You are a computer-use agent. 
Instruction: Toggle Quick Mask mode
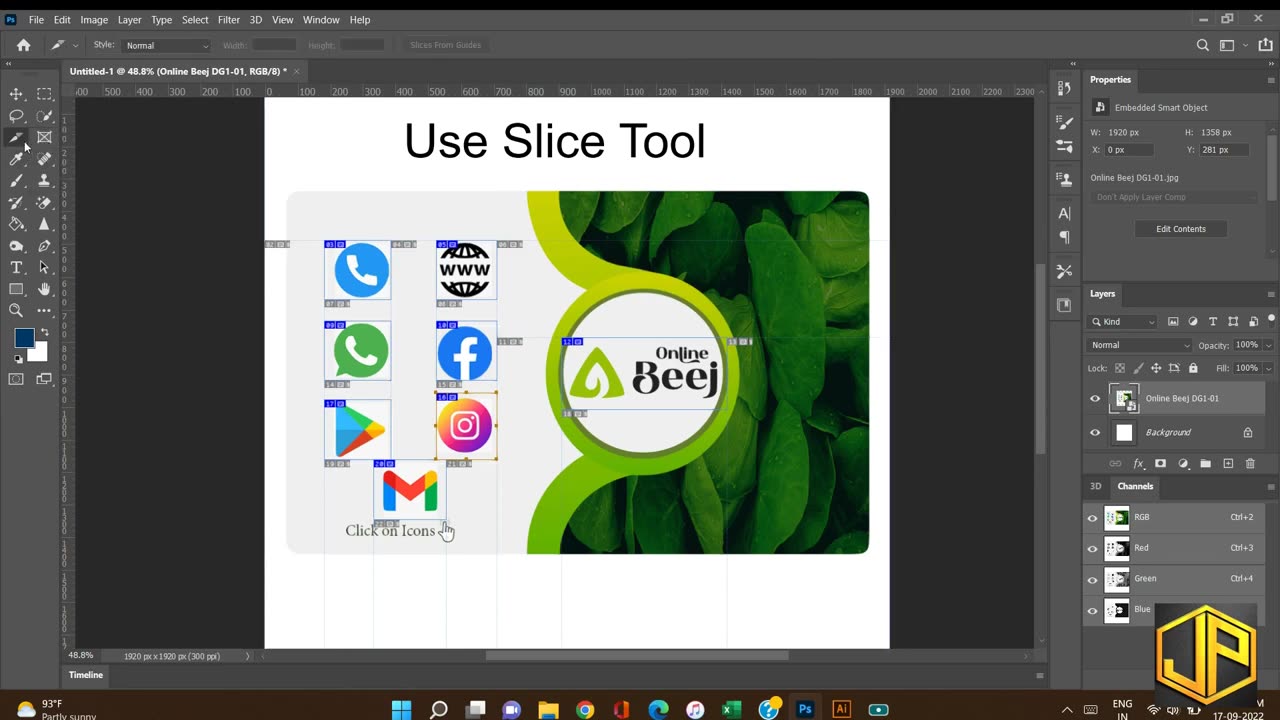[16, 379]
